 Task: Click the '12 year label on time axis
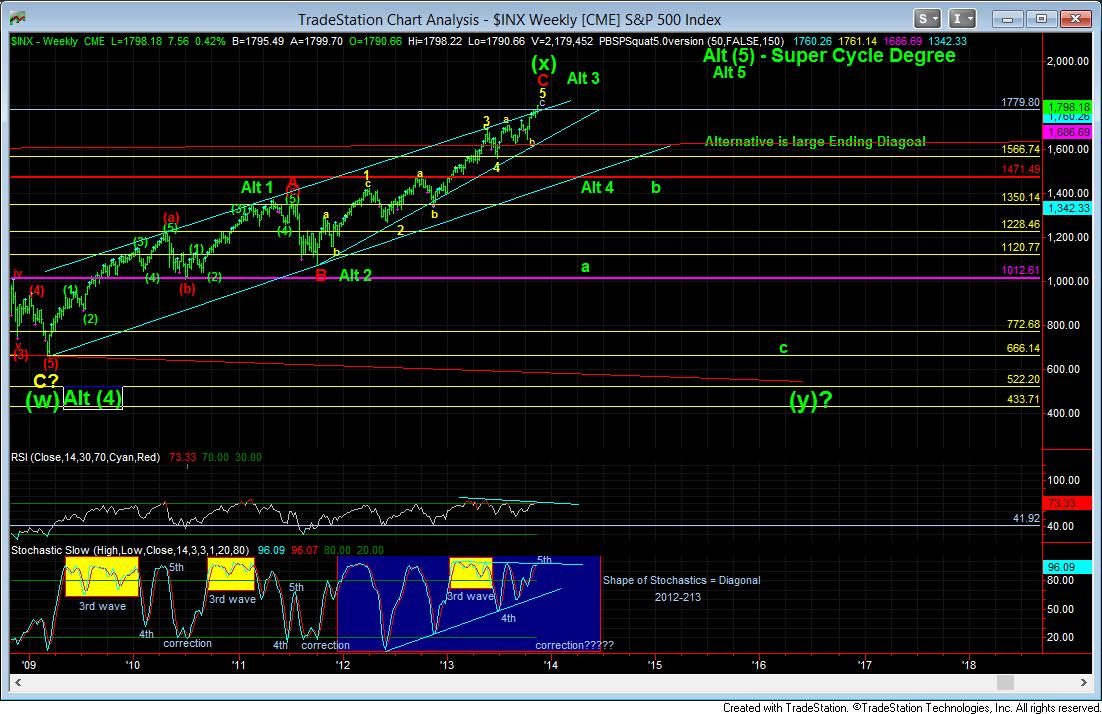(x=342, y=664)
